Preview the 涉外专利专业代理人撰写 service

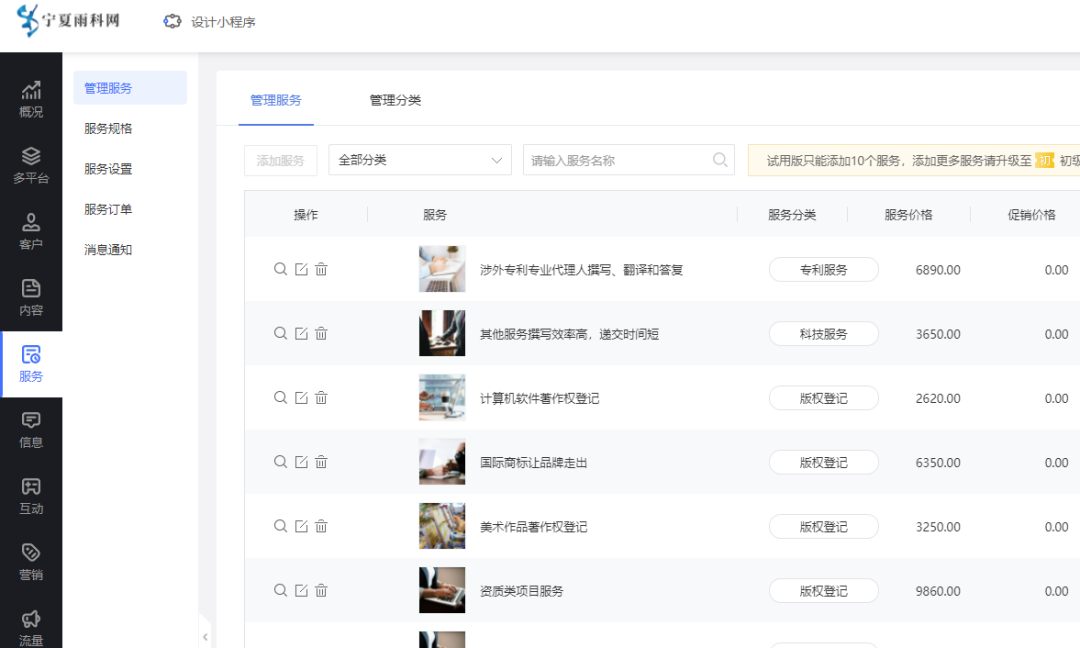click(280, 269)
